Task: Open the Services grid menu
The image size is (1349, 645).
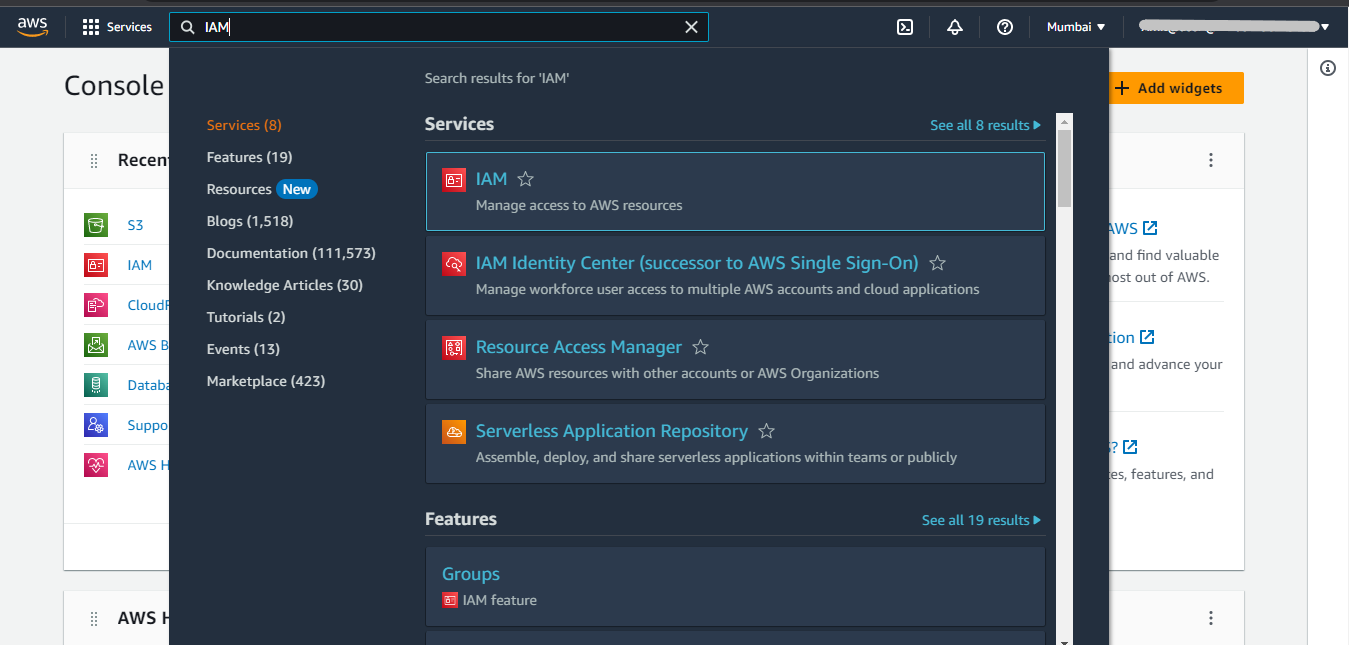Action: point(117,27)
